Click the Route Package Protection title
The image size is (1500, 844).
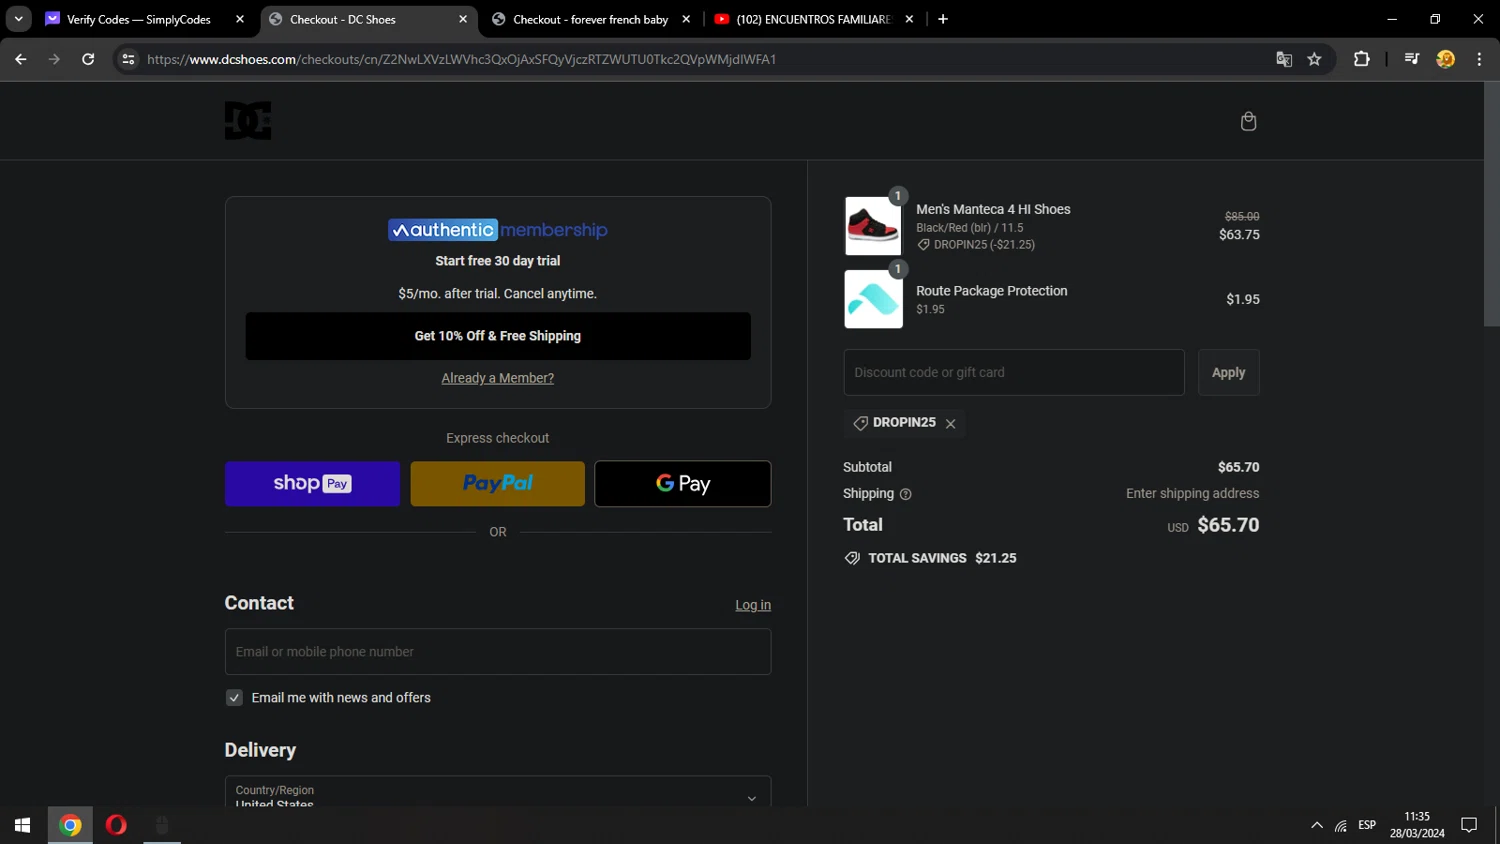tap(992, 291)
